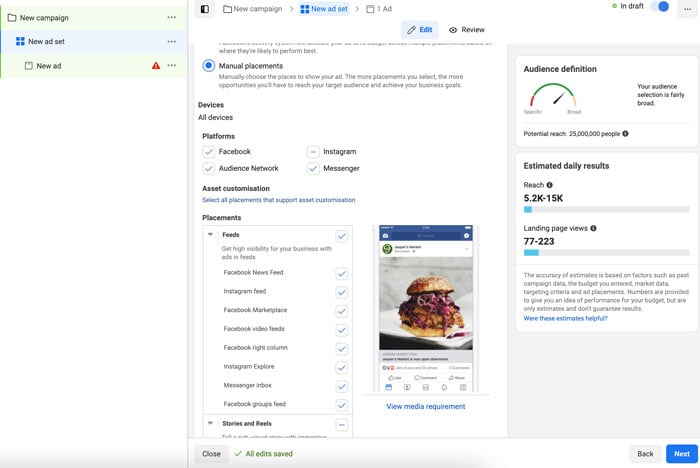The image size is (700, 468).
Task: Select New ad in sidebar tree
Action: [94, 66]
